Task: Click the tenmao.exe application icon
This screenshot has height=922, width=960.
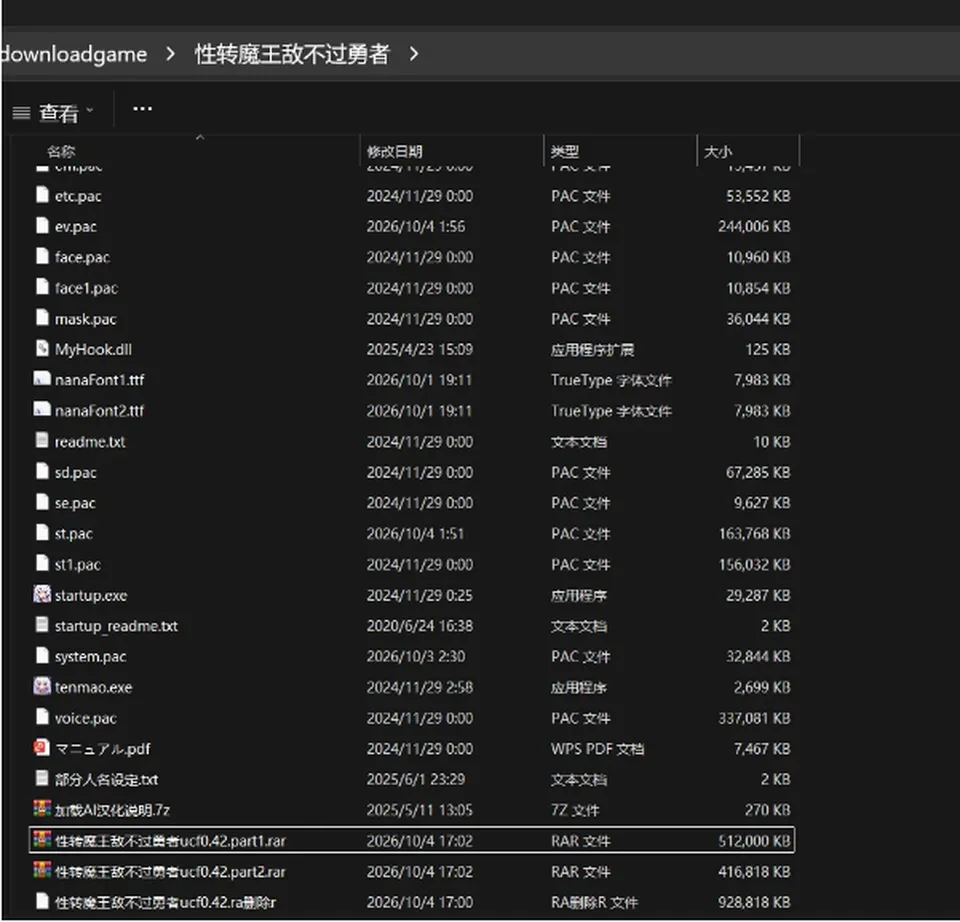Action: click(42, 686)
